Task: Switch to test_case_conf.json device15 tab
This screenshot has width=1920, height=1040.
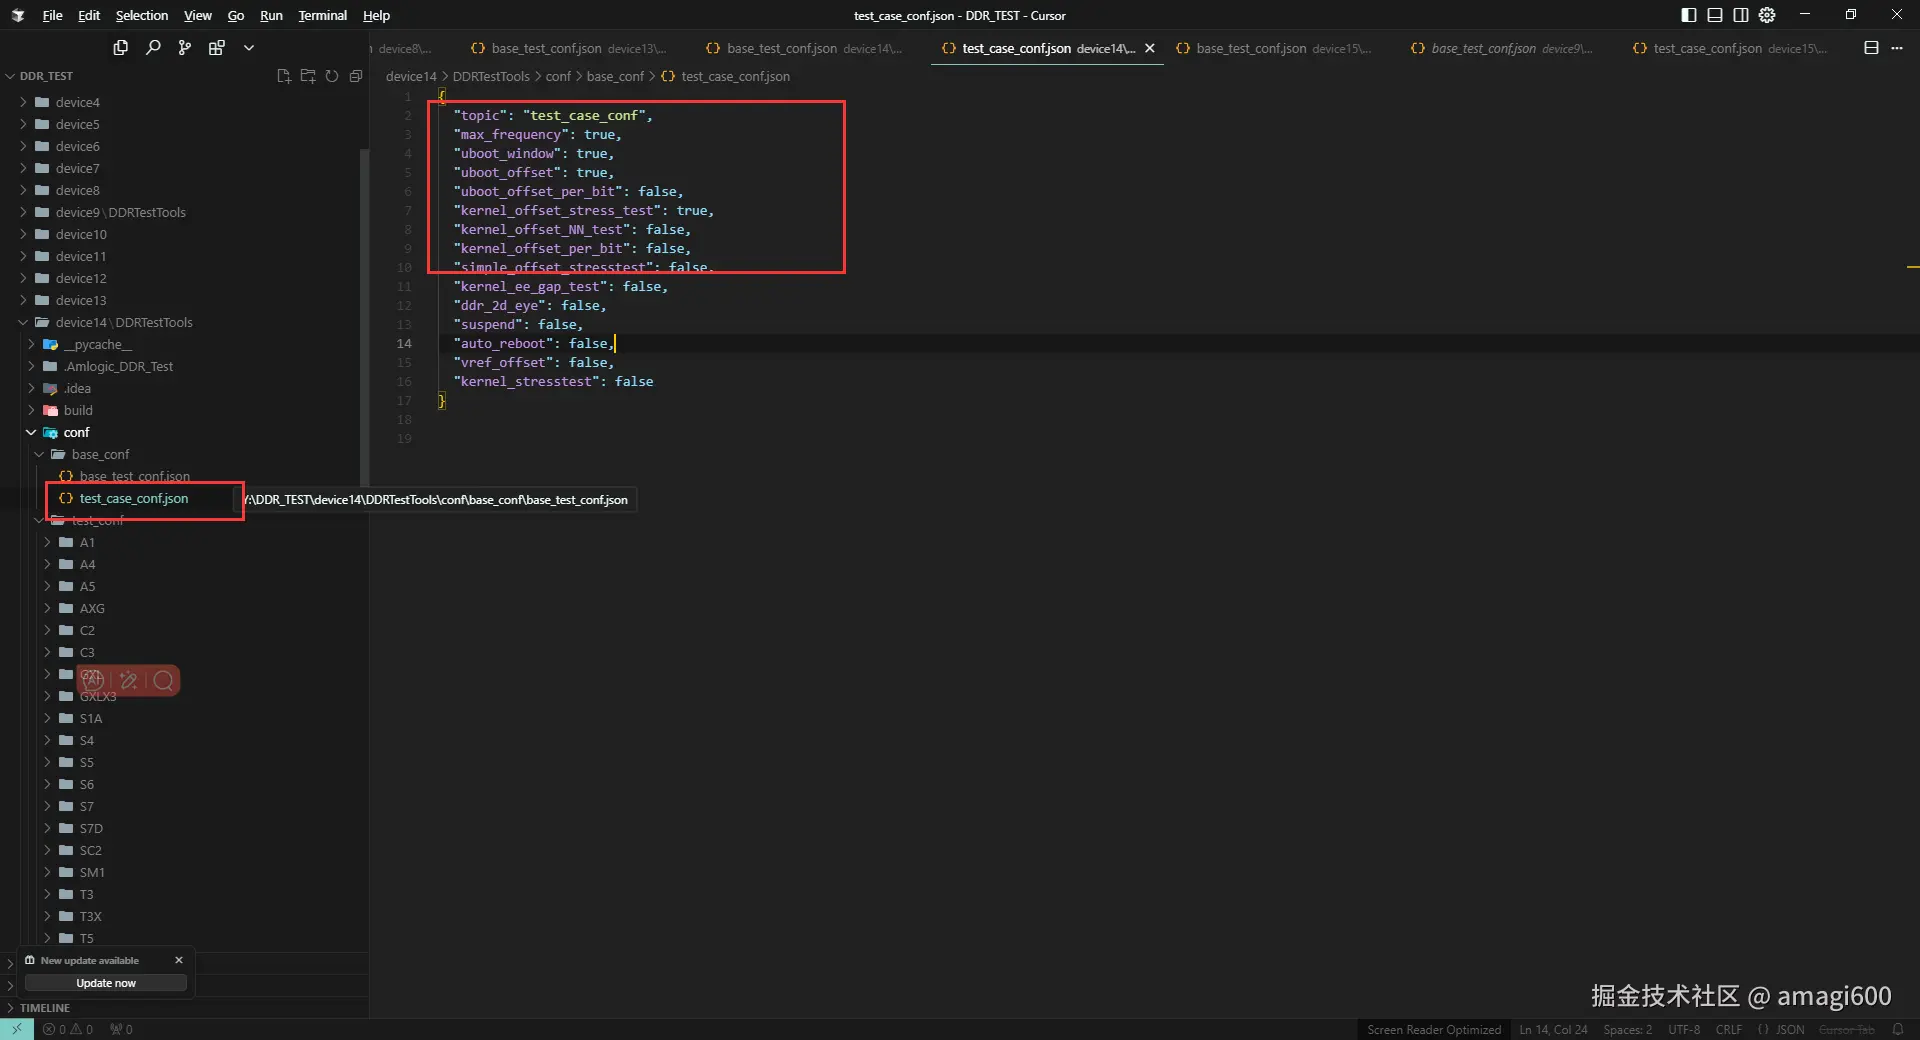Action: (x=1729, y=48)
